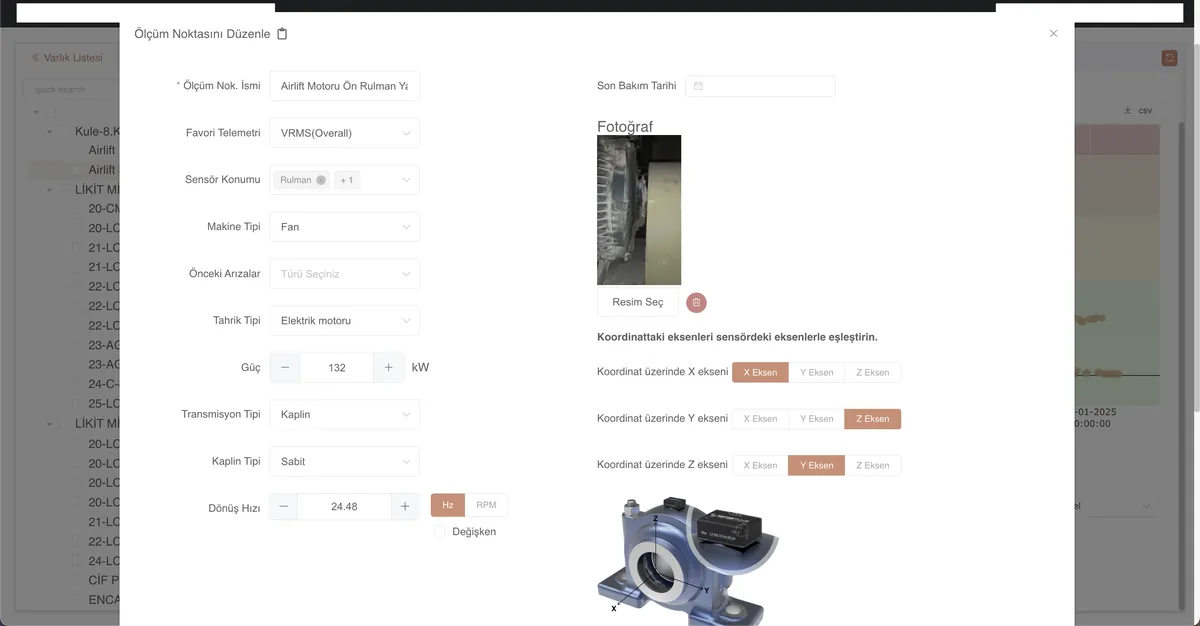
Task: Set X ekseni row to Z Eksen
Action: tap(873, 372)
